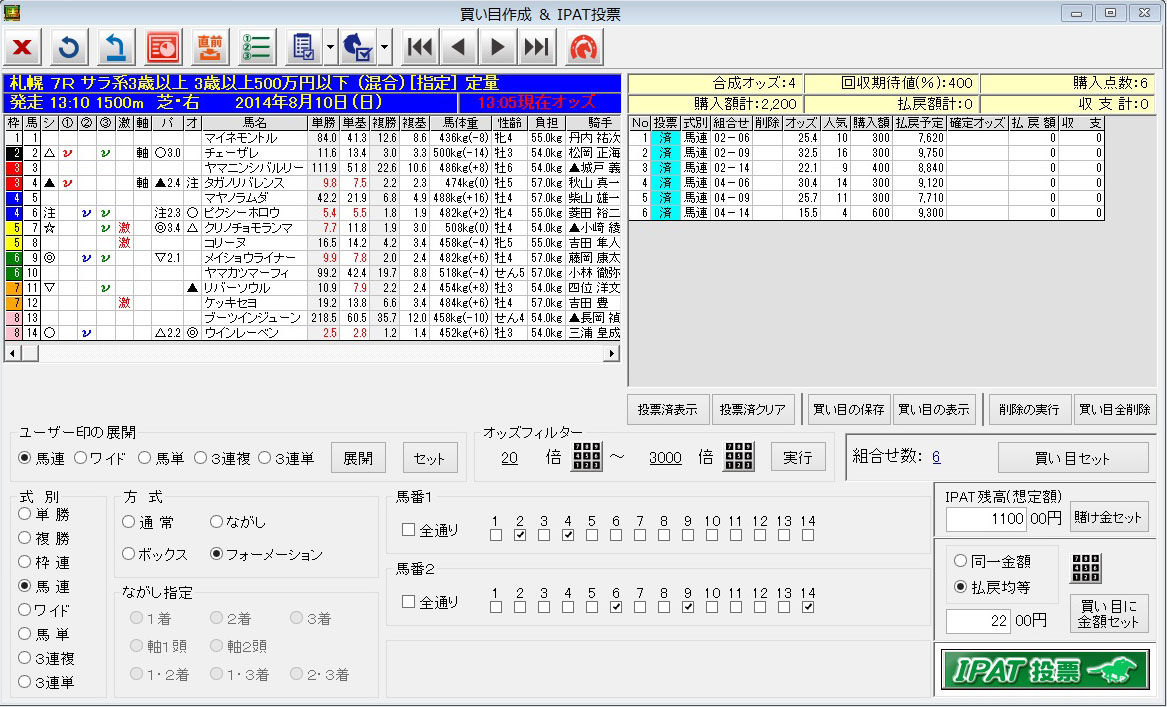Image resolution: width=1167 pixels, height=707 pixels.
Task: Click the 展開 button
Action: coord(358,458)
